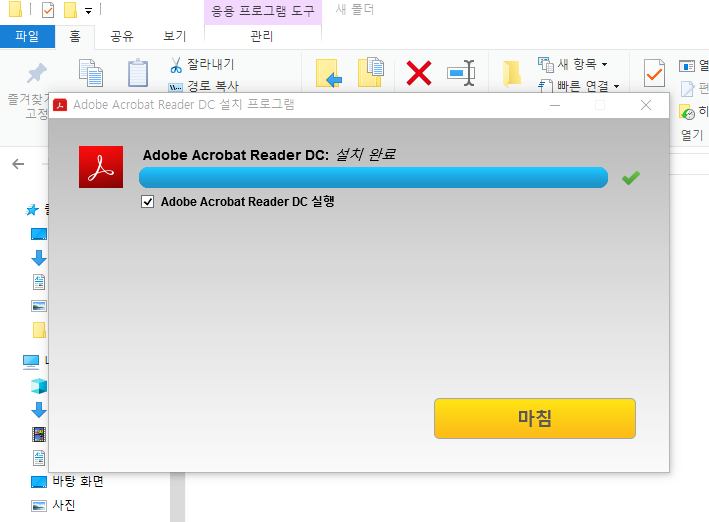Click the red X delete icon
Image resolution: width=709 pixels, height=522 pixels.
click(419, 73)
